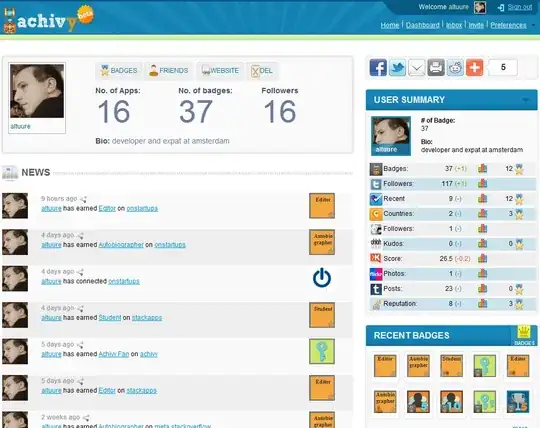This screenshot has width=540, height=428.
Task: Click the share count box showing 5
Action: (503, 67)
